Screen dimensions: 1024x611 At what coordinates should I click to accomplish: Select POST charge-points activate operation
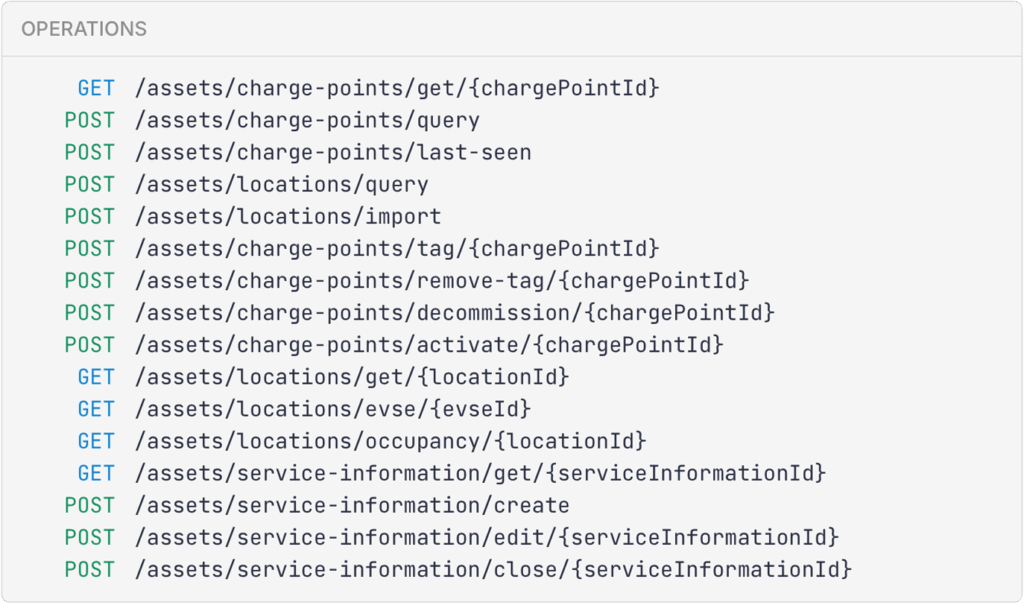pos(429,344)
